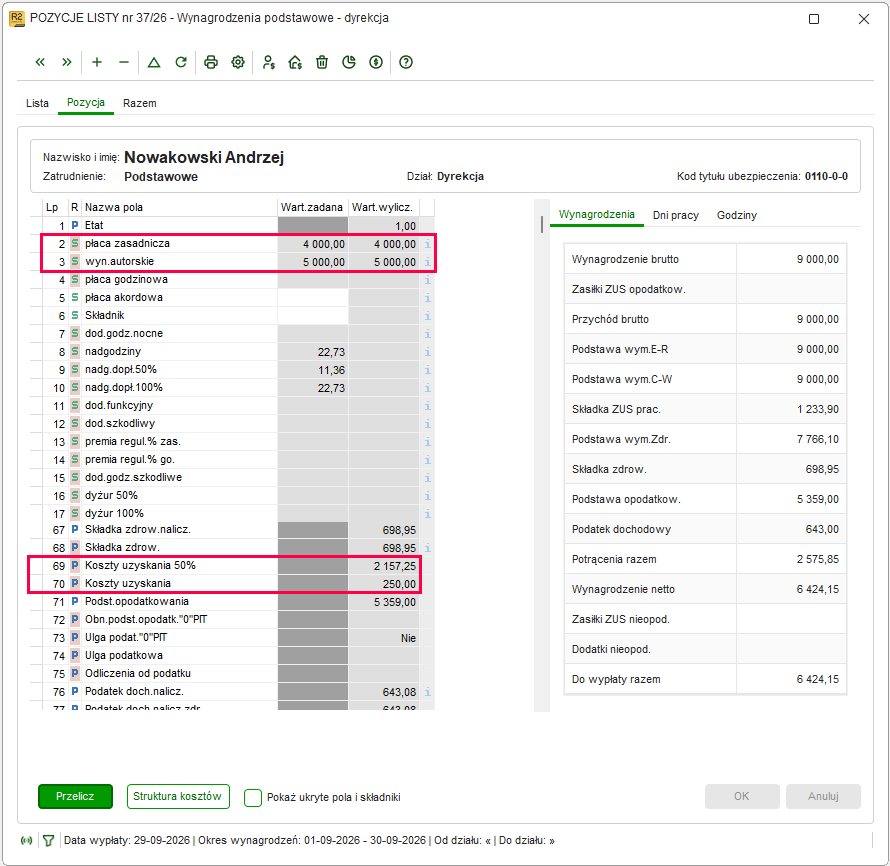This screenshot has width=890, height=866.
Task: Switch to the Godziny tab
Action: 737,215
